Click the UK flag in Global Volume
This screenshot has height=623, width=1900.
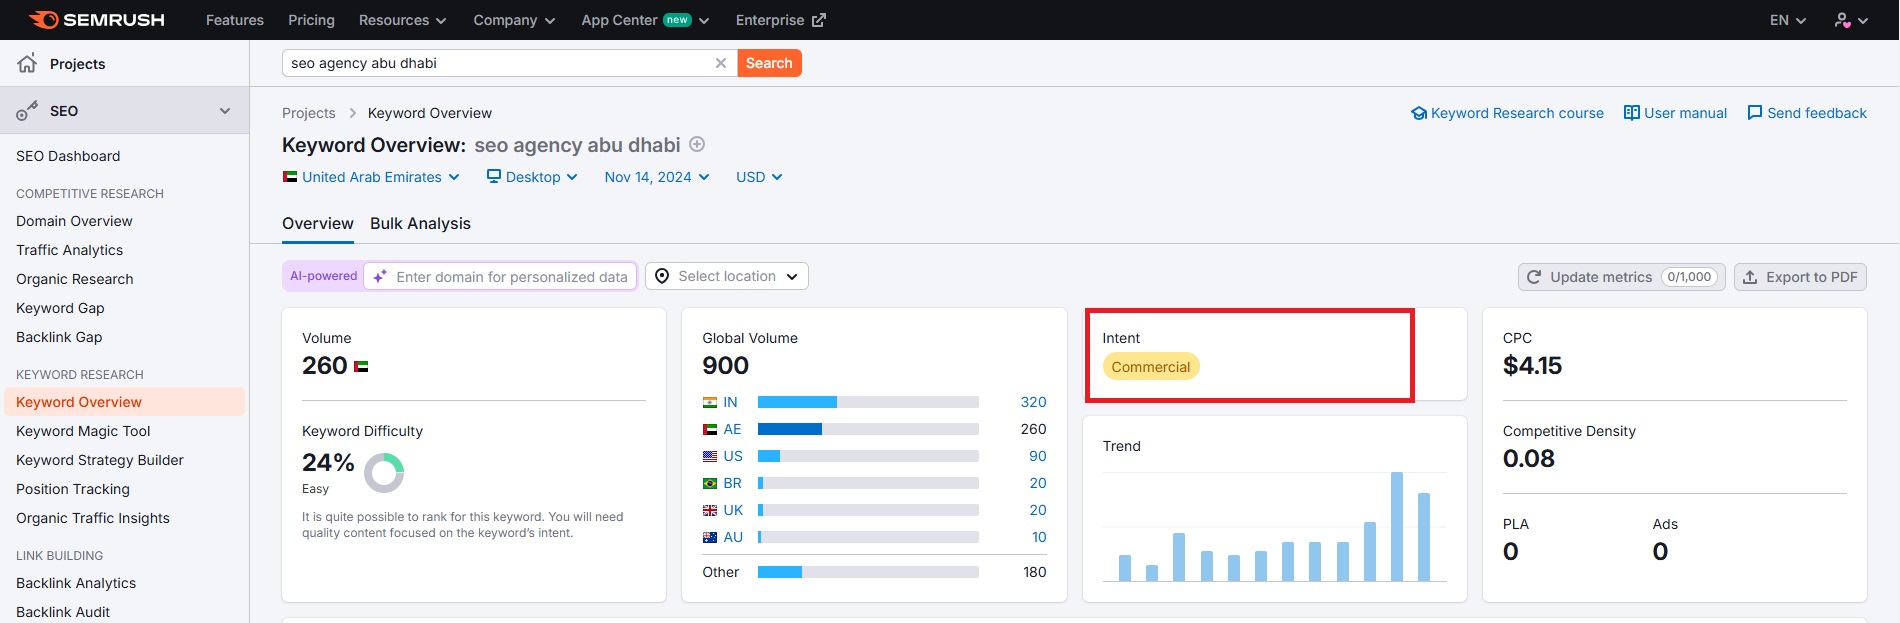click(710, 510)
